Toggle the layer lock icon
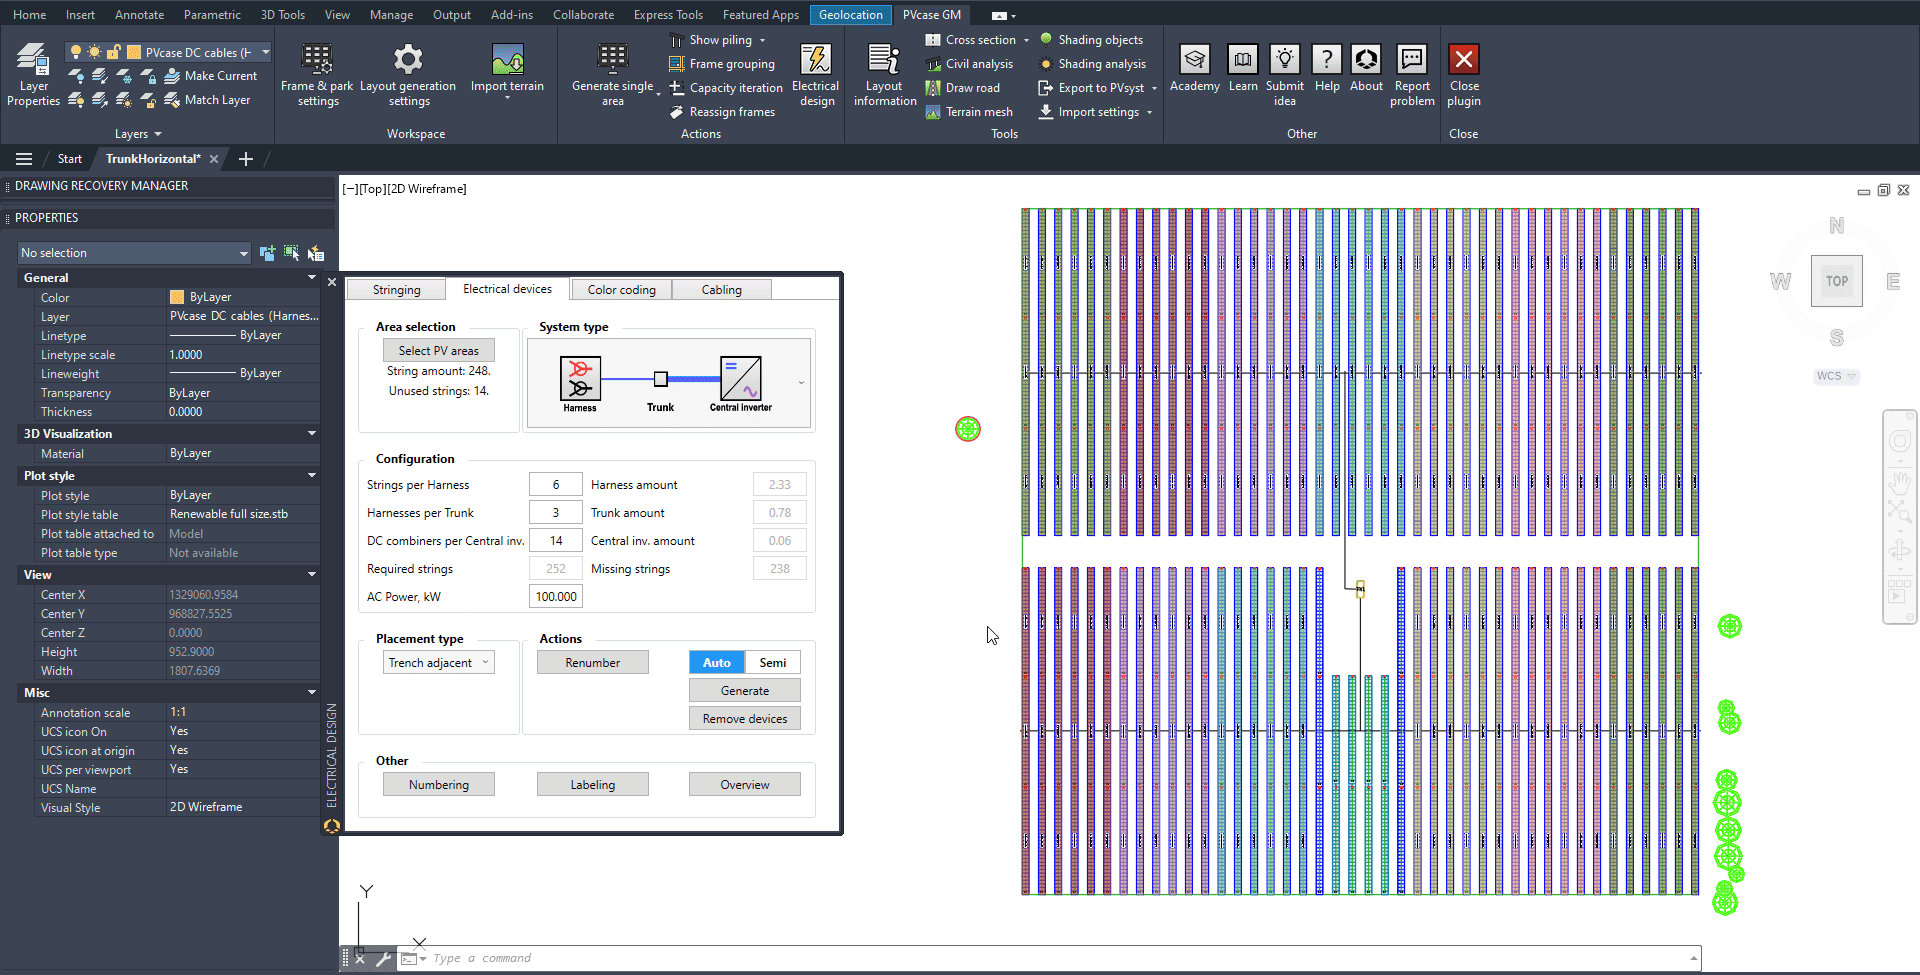 (x=114, y=52)
